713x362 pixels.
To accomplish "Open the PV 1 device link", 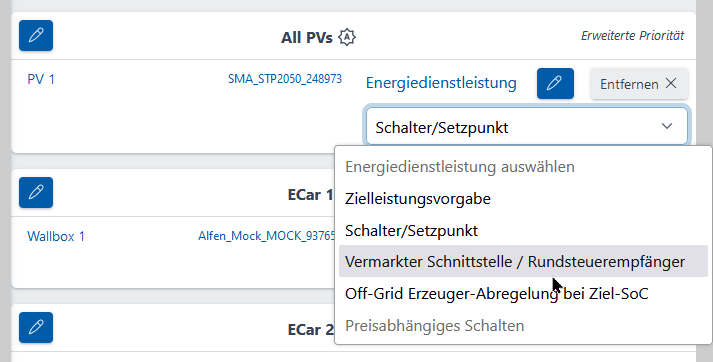I will click(x=41, y=79).
